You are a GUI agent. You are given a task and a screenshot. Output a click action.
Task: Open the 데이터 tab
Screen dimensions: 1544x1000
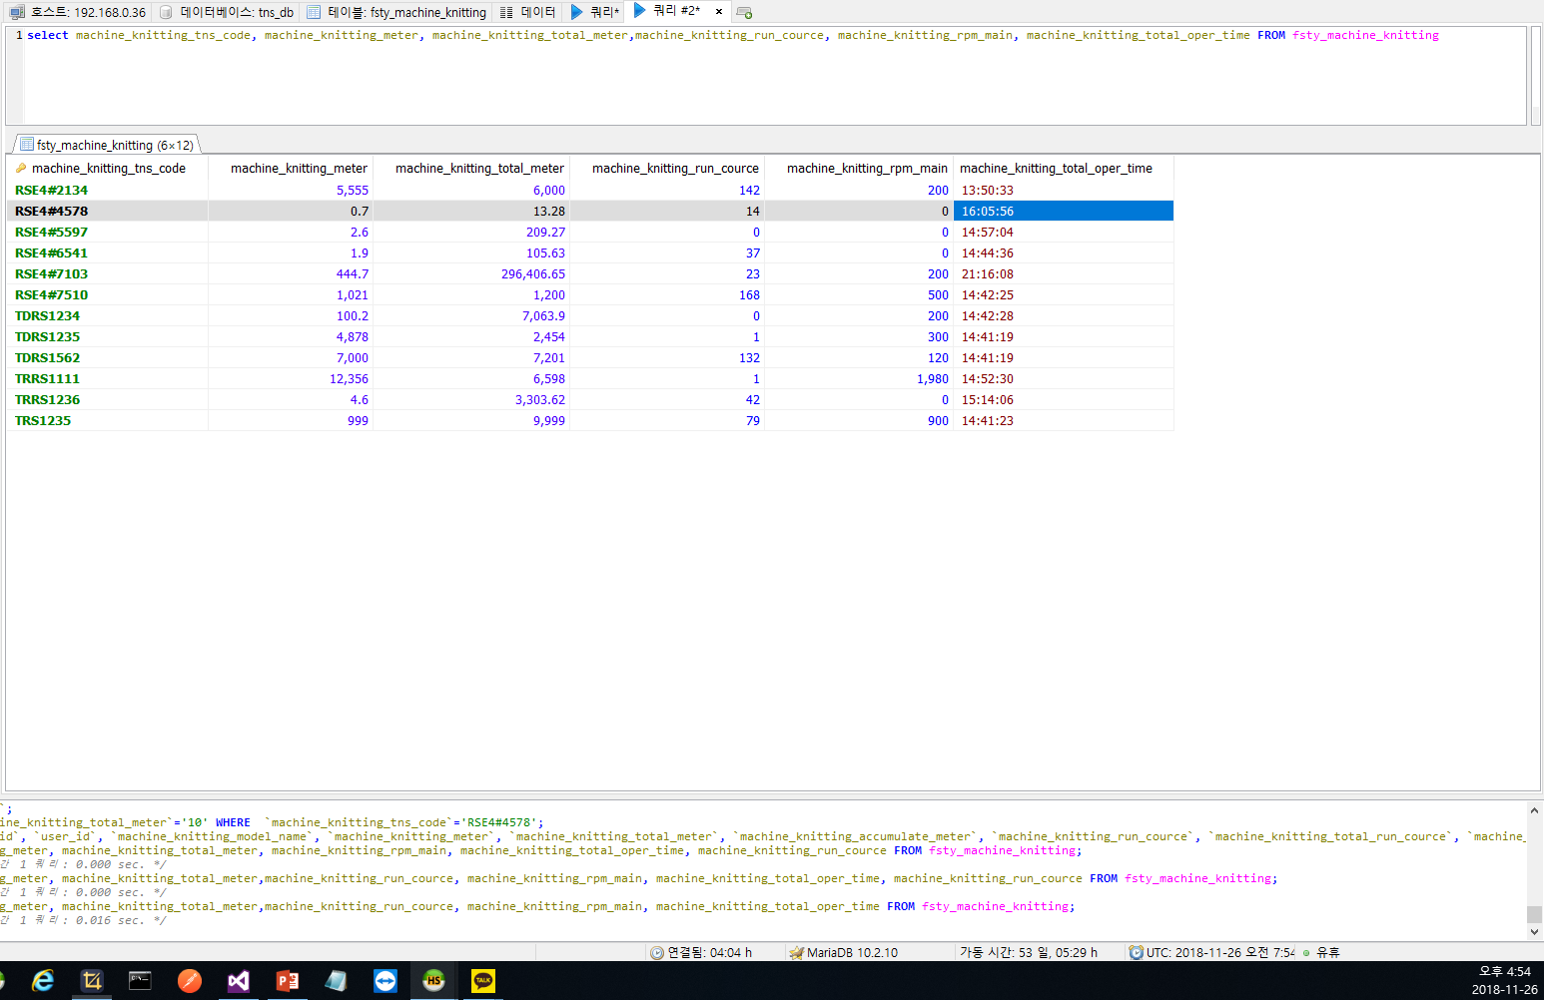click(x=528, y=12)
